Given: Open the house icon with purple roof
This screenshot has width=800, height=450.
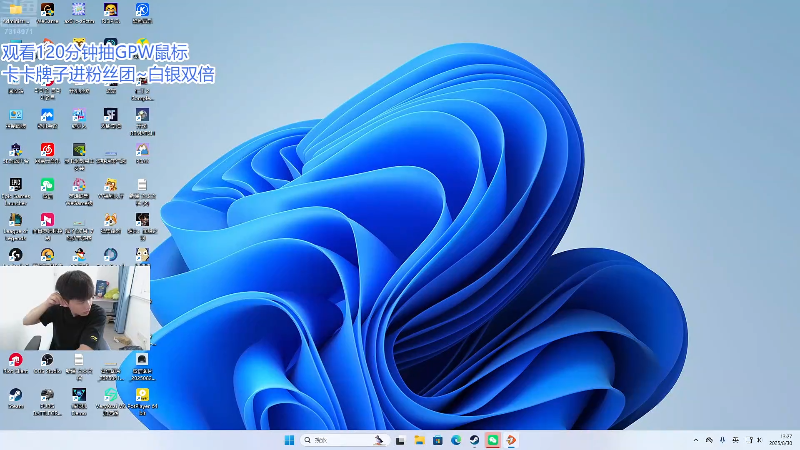Looking at the screenshot, I should (x=142, y=149).
